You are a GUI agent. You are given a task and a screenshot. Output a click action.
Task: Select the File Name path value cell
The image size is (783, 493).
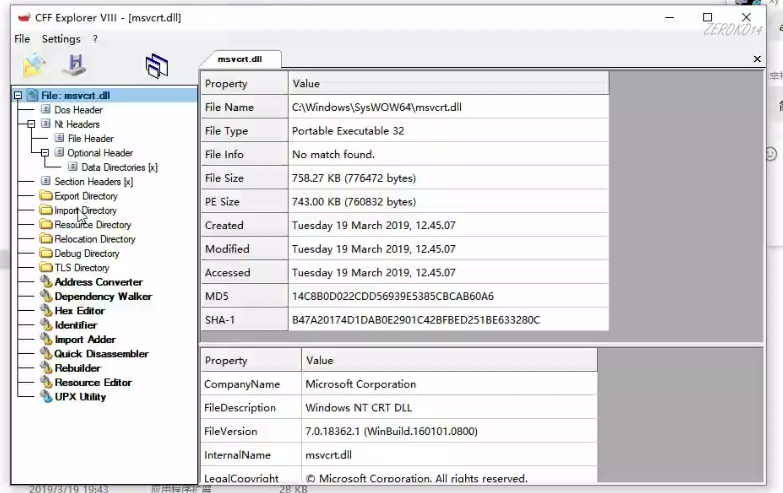point(448,107)
